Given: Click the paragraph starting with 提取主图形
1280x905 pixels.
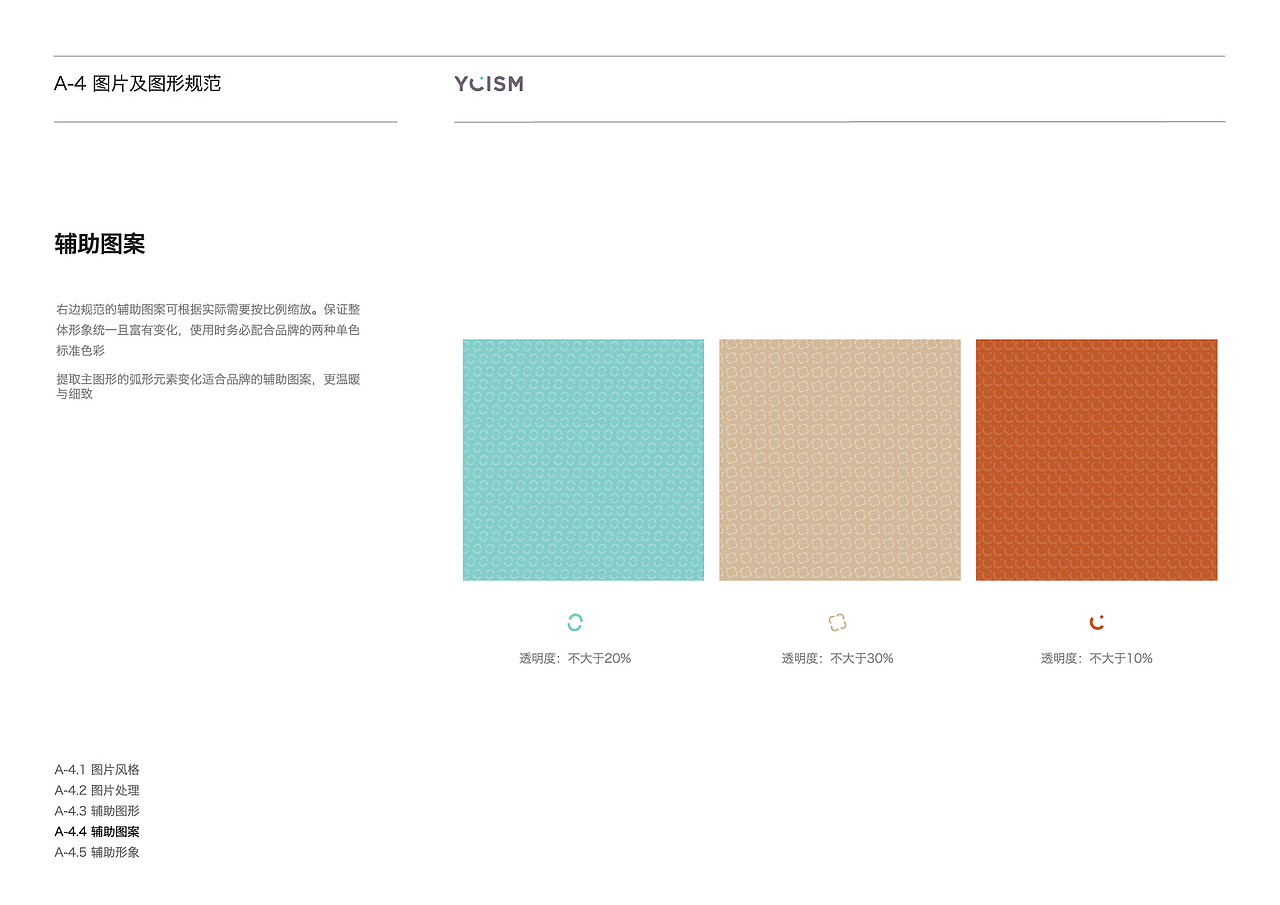Looking at the screenshot, I should tap(208, 386).
